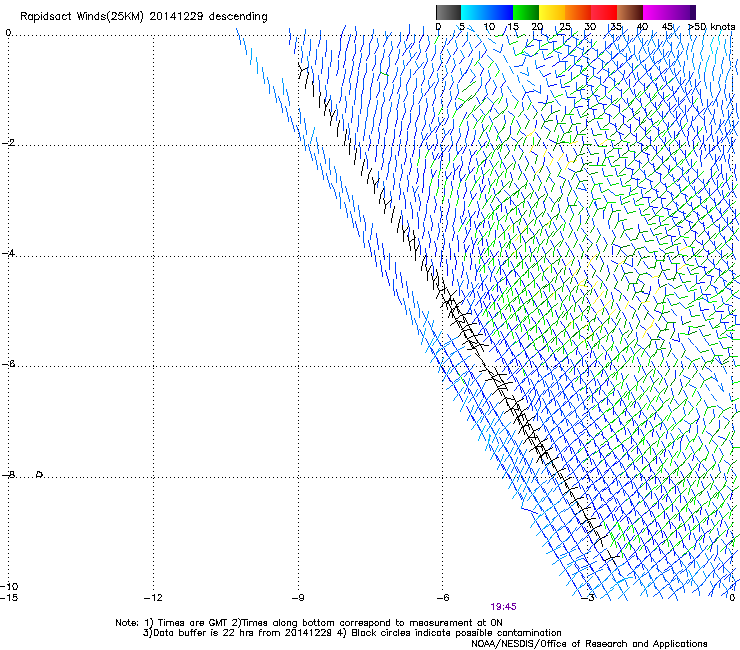Click the magenta 40-45 knots color swatch
The height and width of the screenshot is (650, 740).
(x=656, y=12)
